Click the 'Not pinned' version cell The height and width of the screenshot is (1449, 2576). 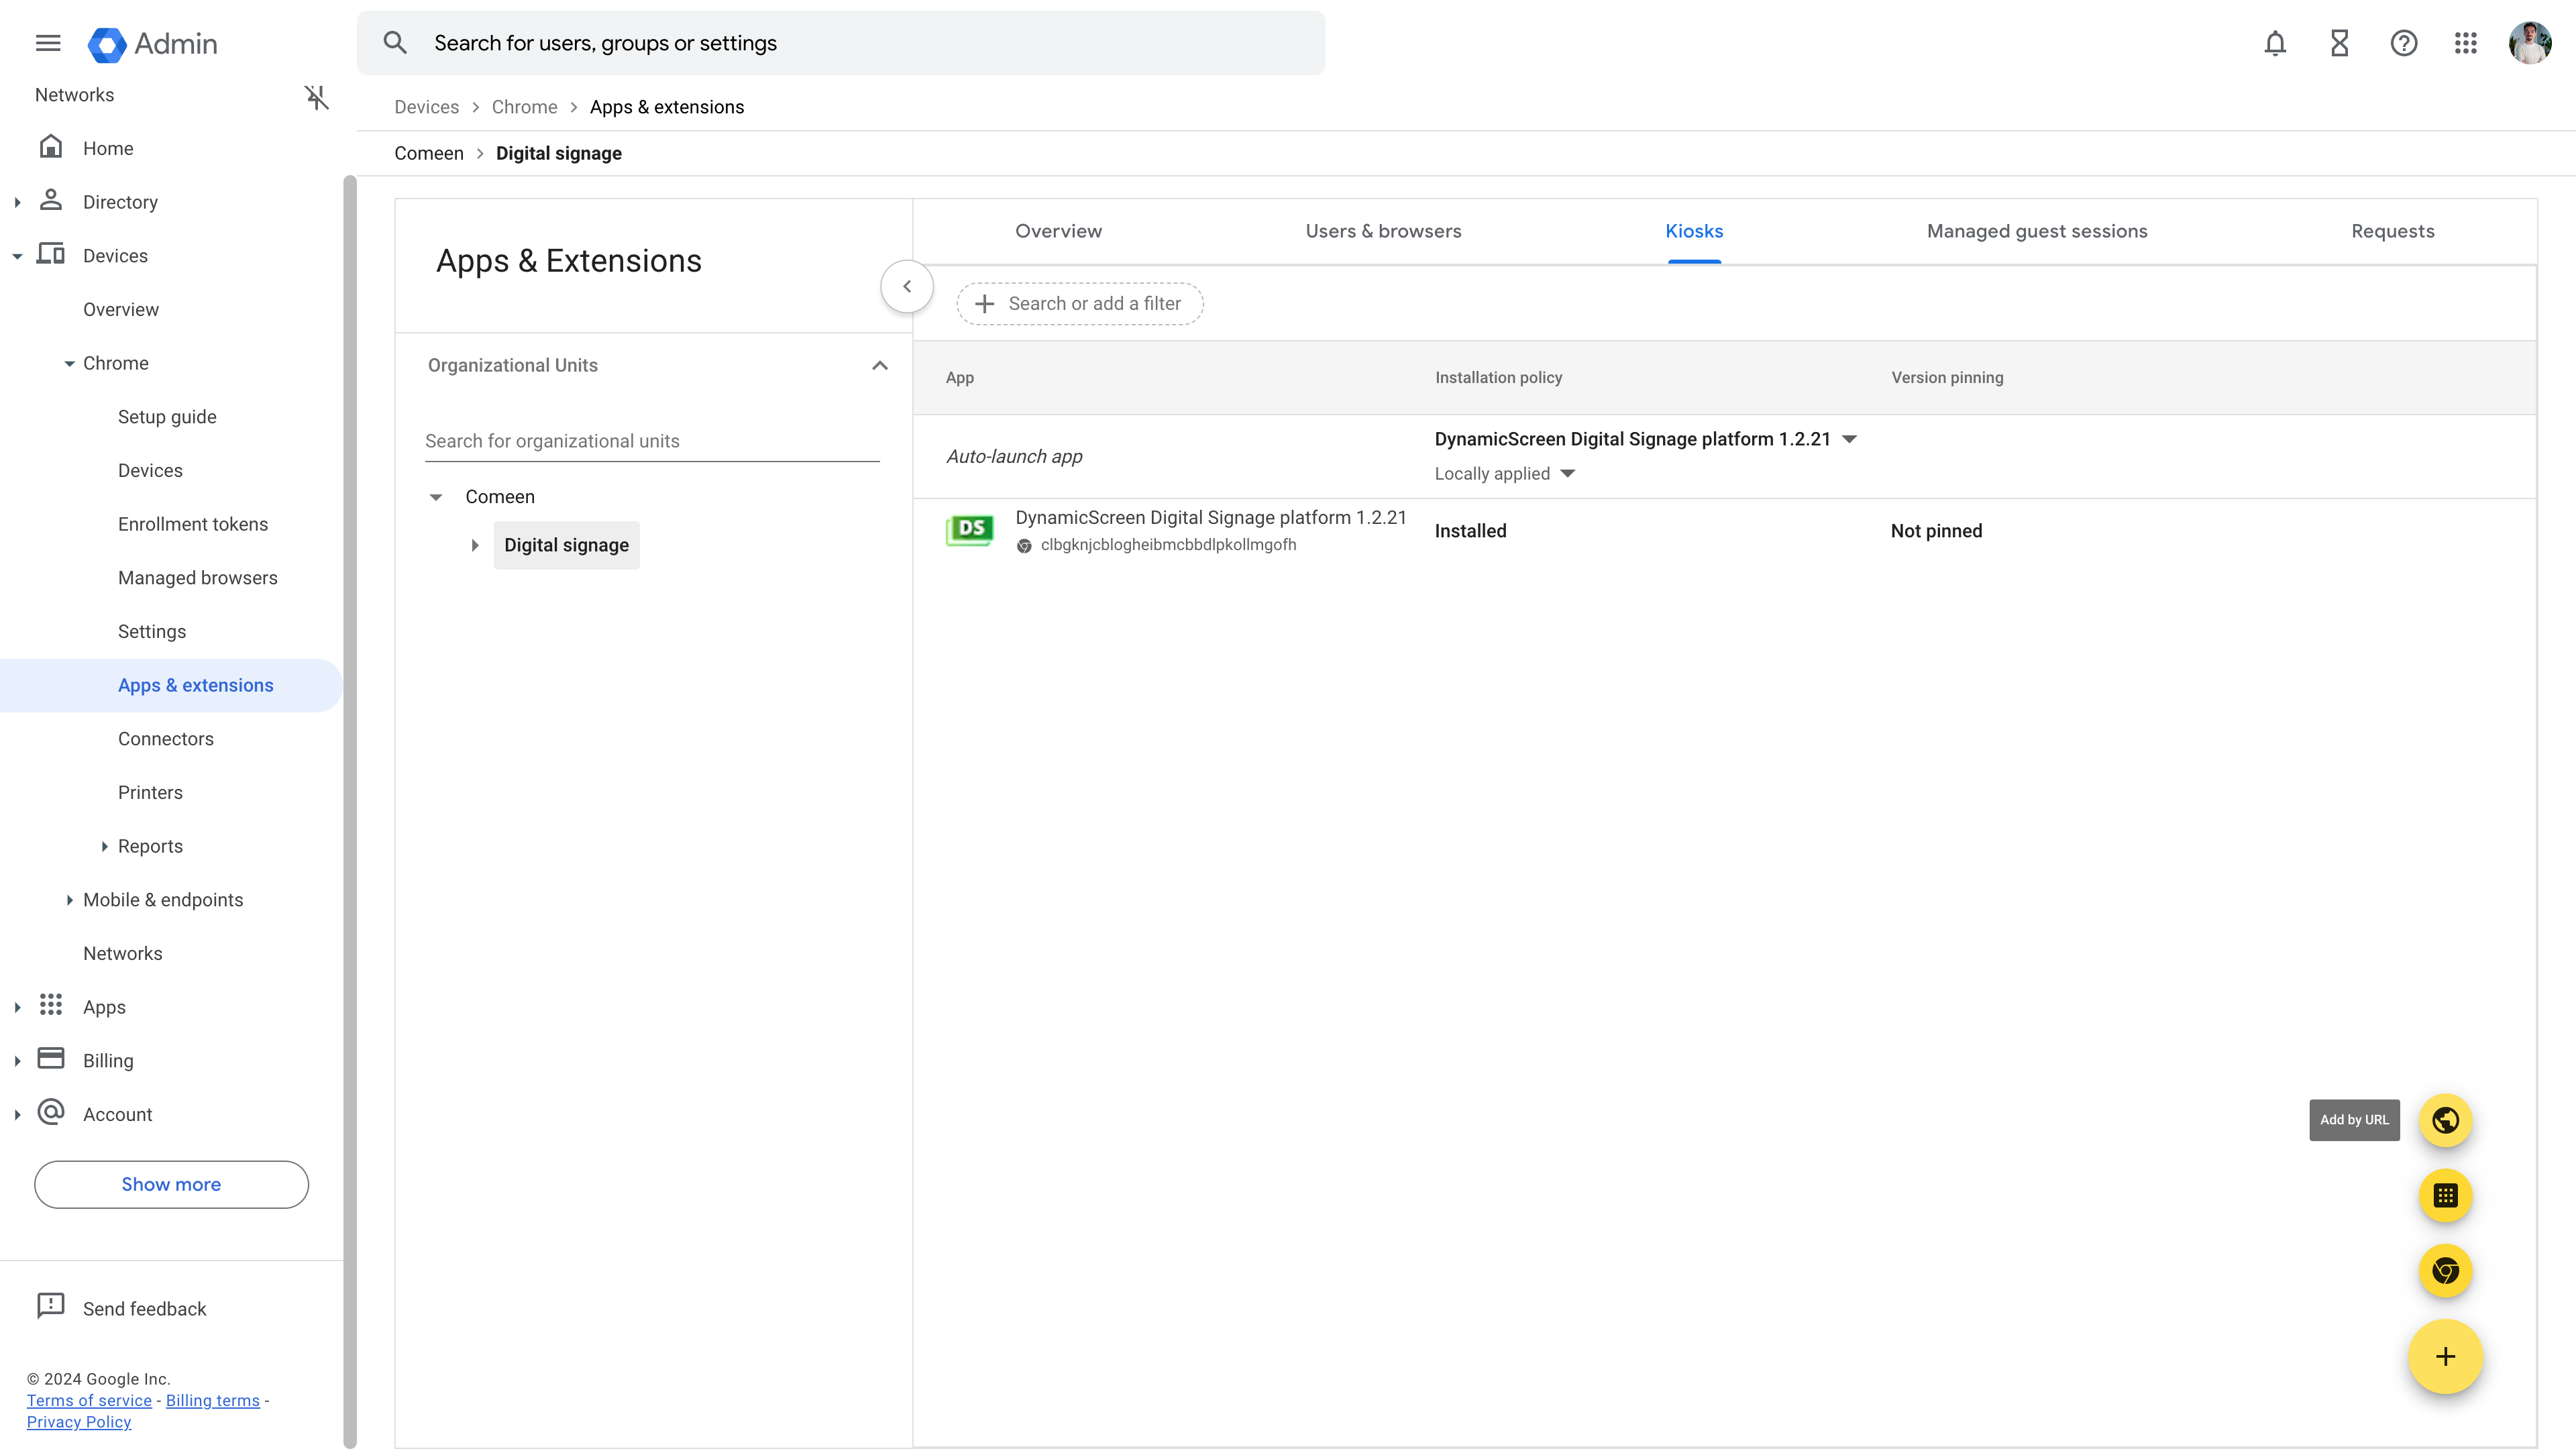[x=1936, y=531]
